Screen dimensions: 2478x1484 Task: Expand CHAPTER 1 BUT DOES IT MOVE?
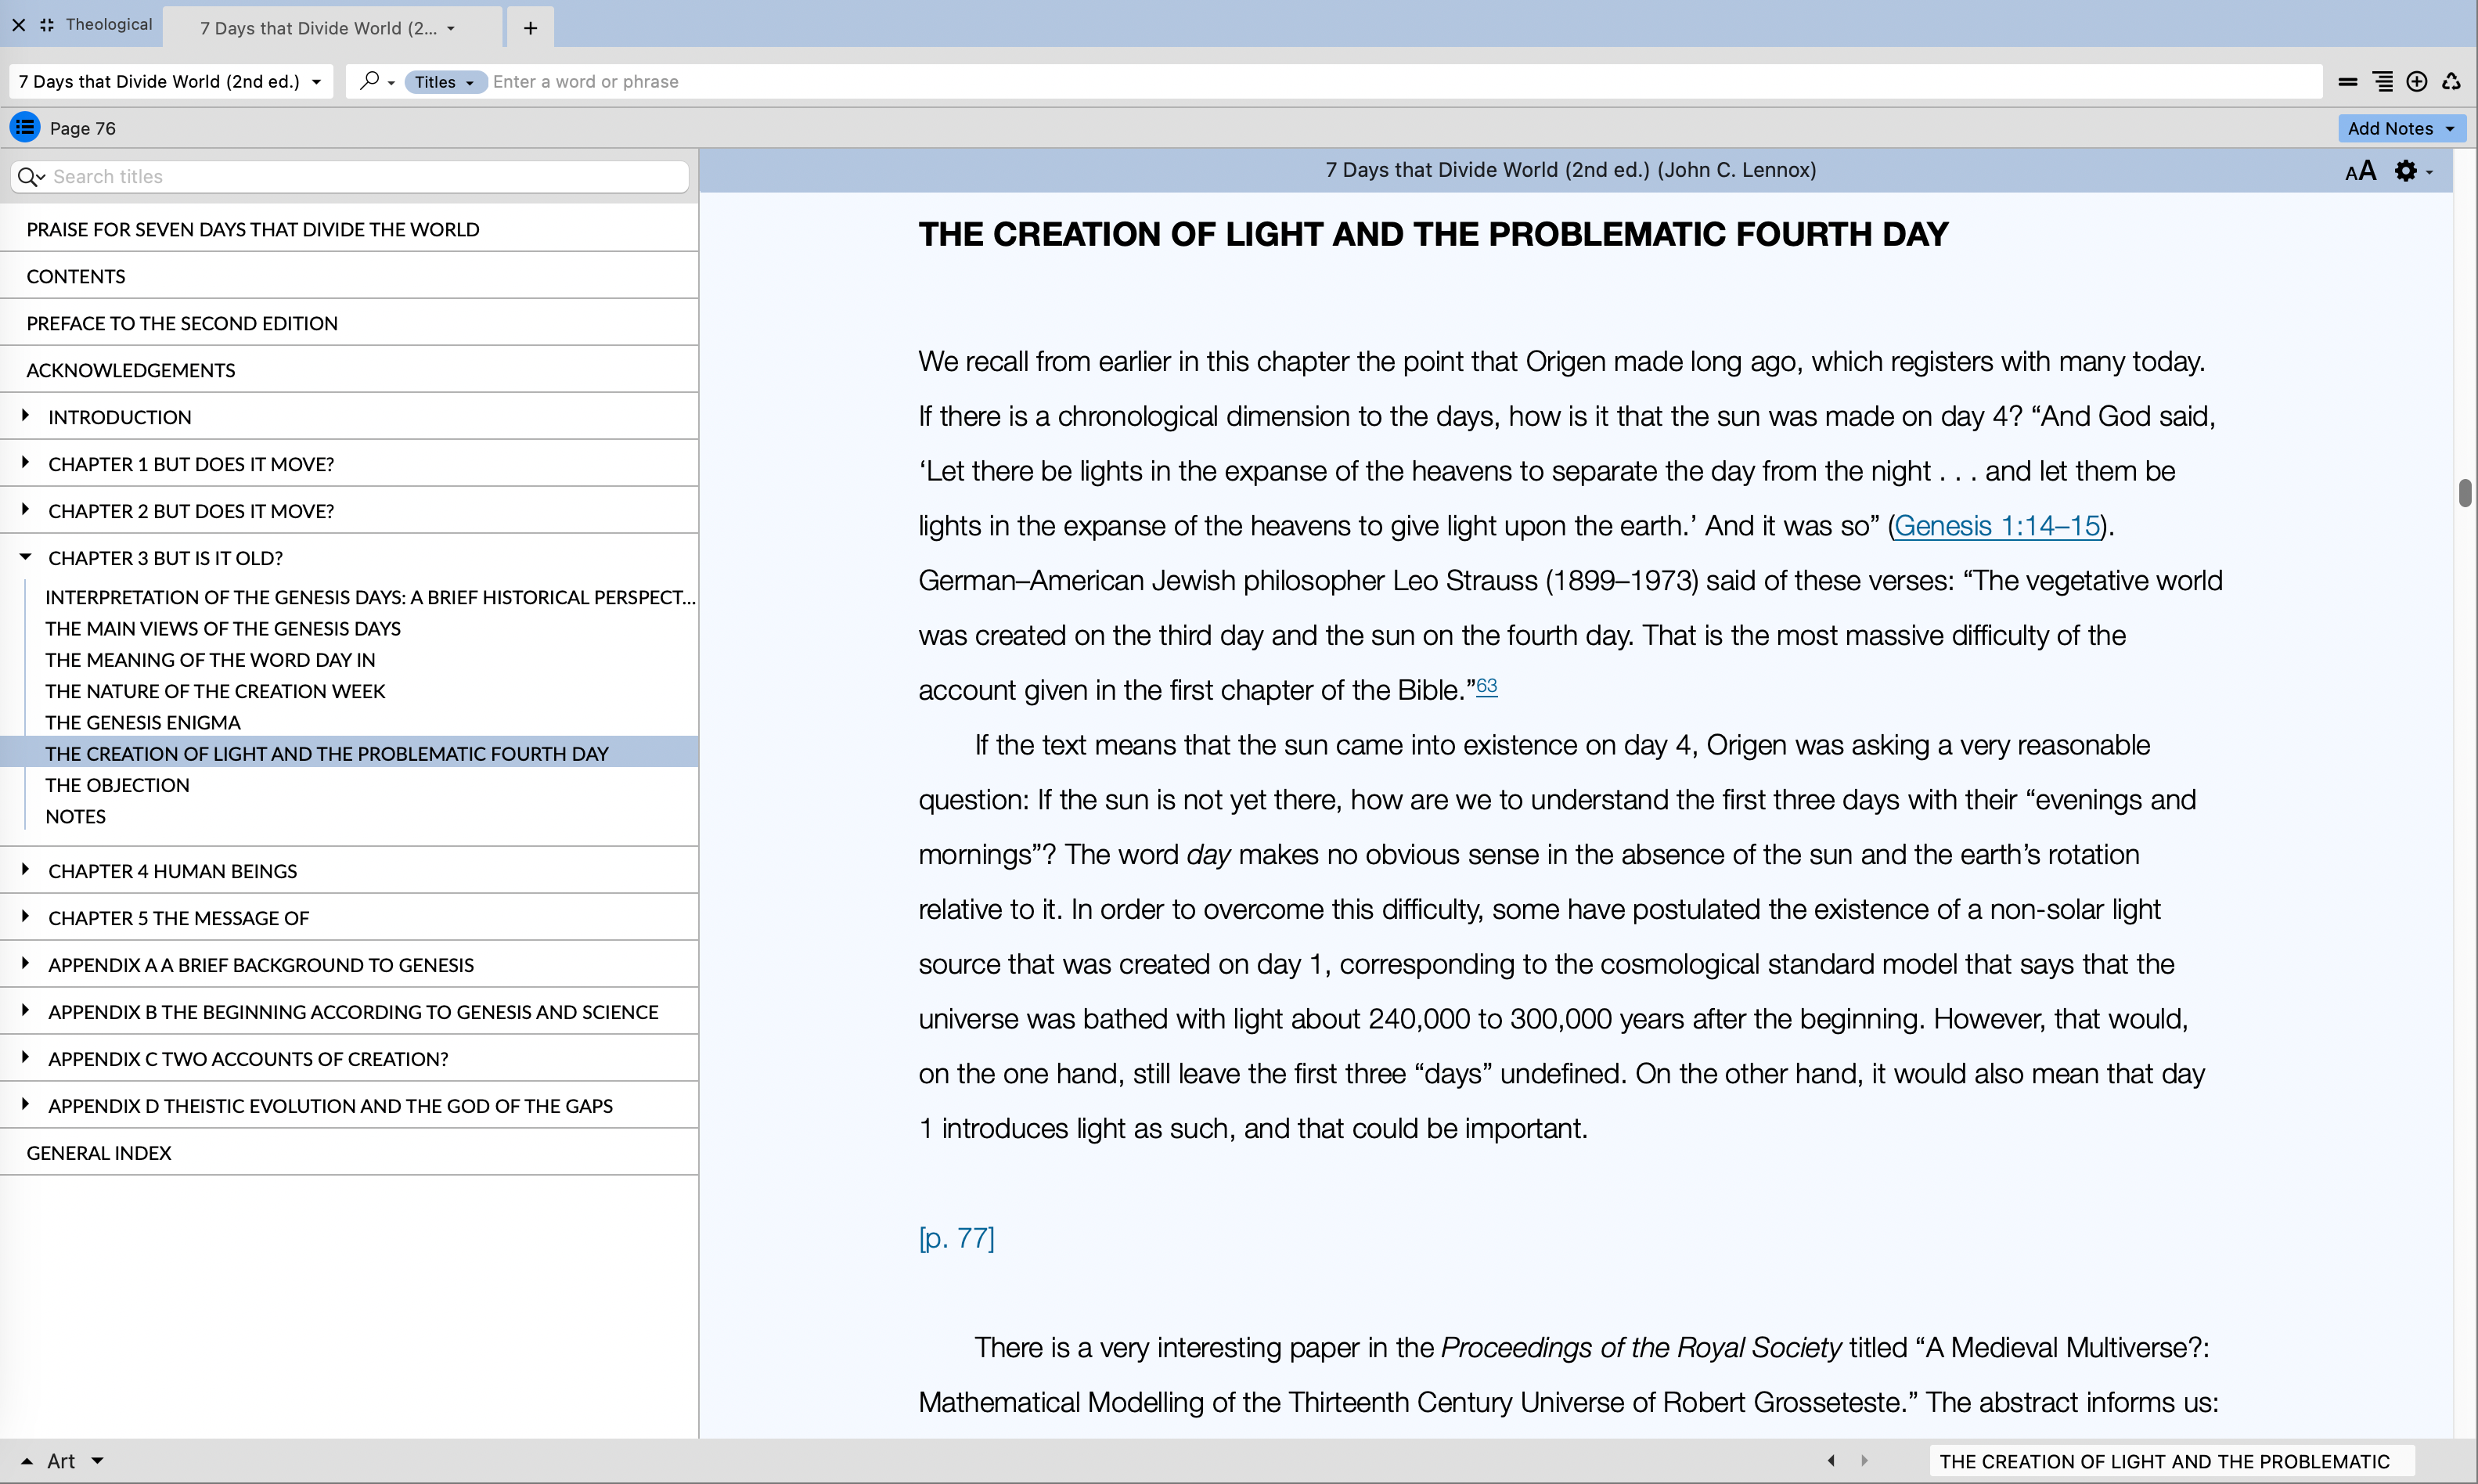pyautogui.click(x=25, y=463)
